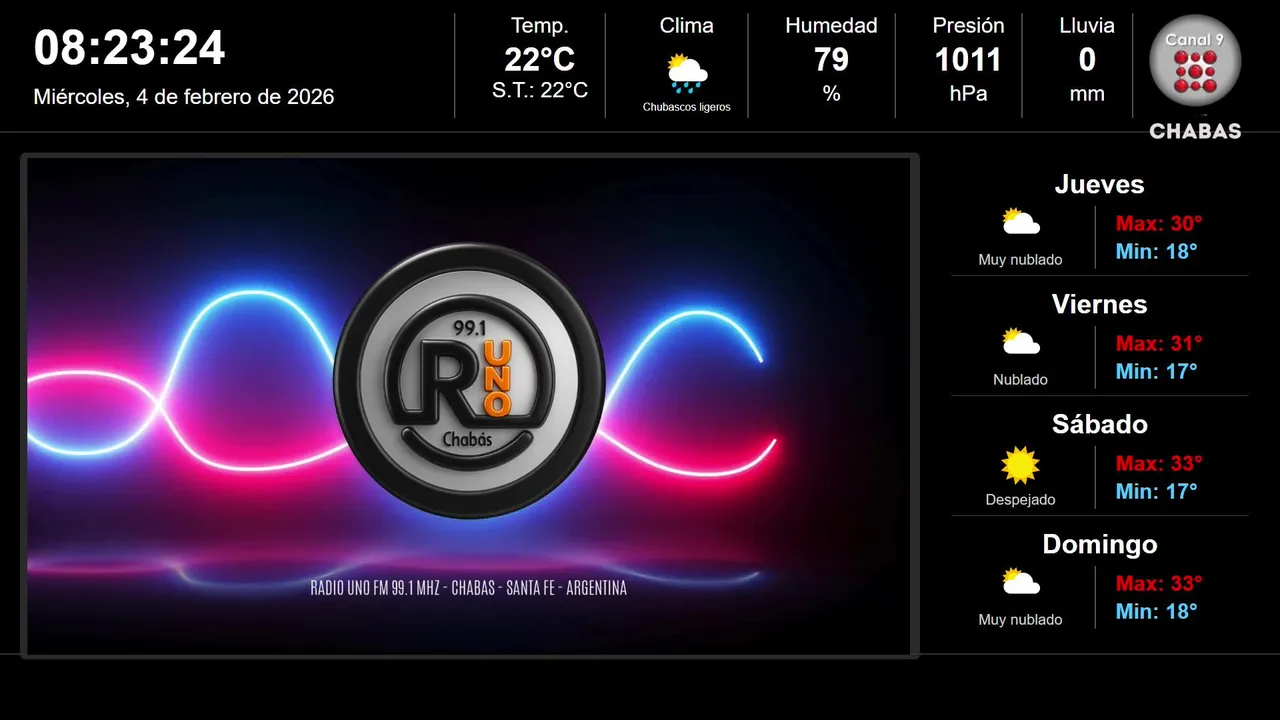Click the light showers weather icon
The width and height of the screenshot is (1280, 720).
[687, 73]
